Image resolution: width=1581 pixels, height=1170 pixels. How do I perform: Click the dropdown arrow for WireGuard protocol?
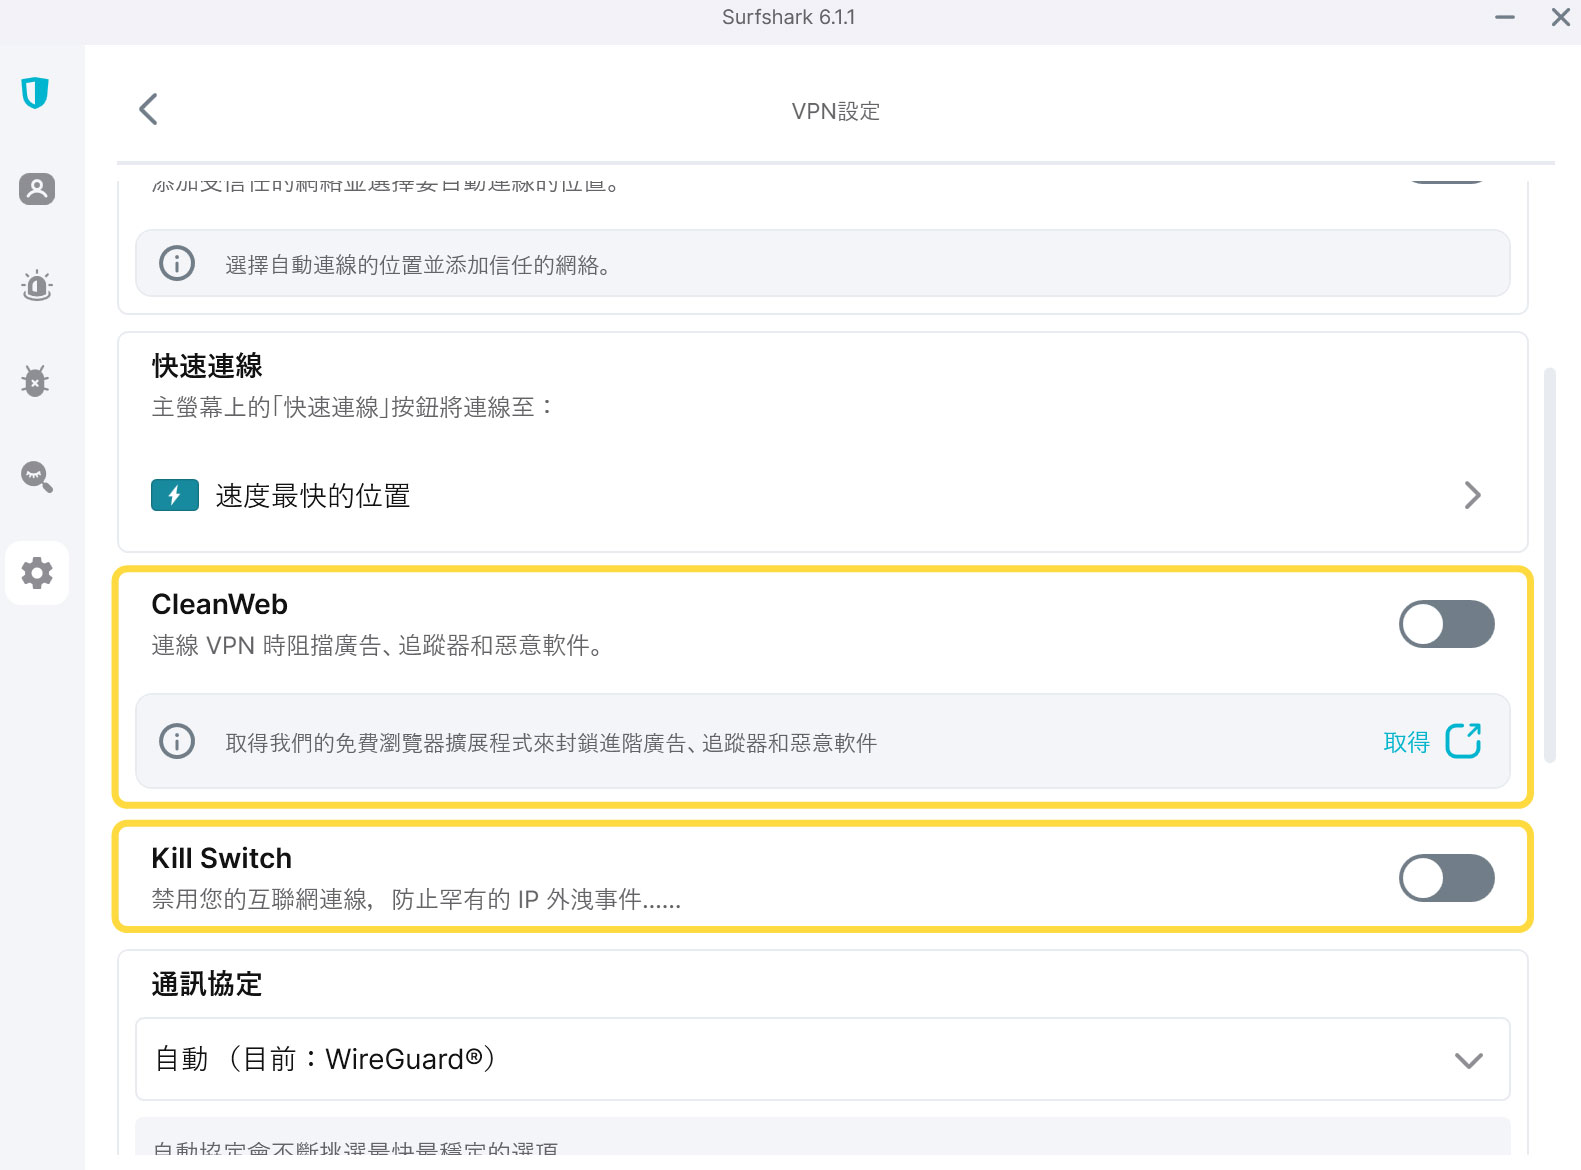tap(1468, 1060)
